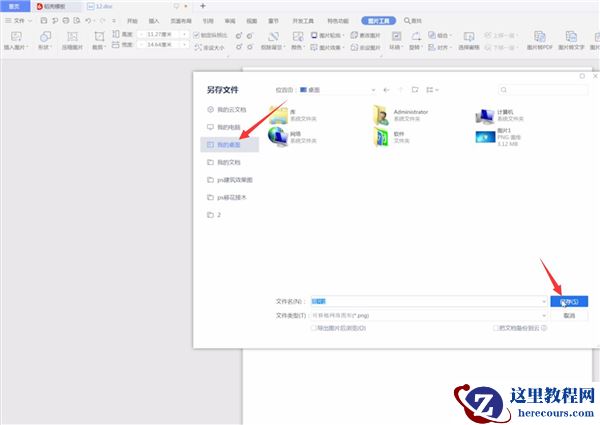
Task: Open the ps移花接木 folder shortcut
Action: click(230, 197)
